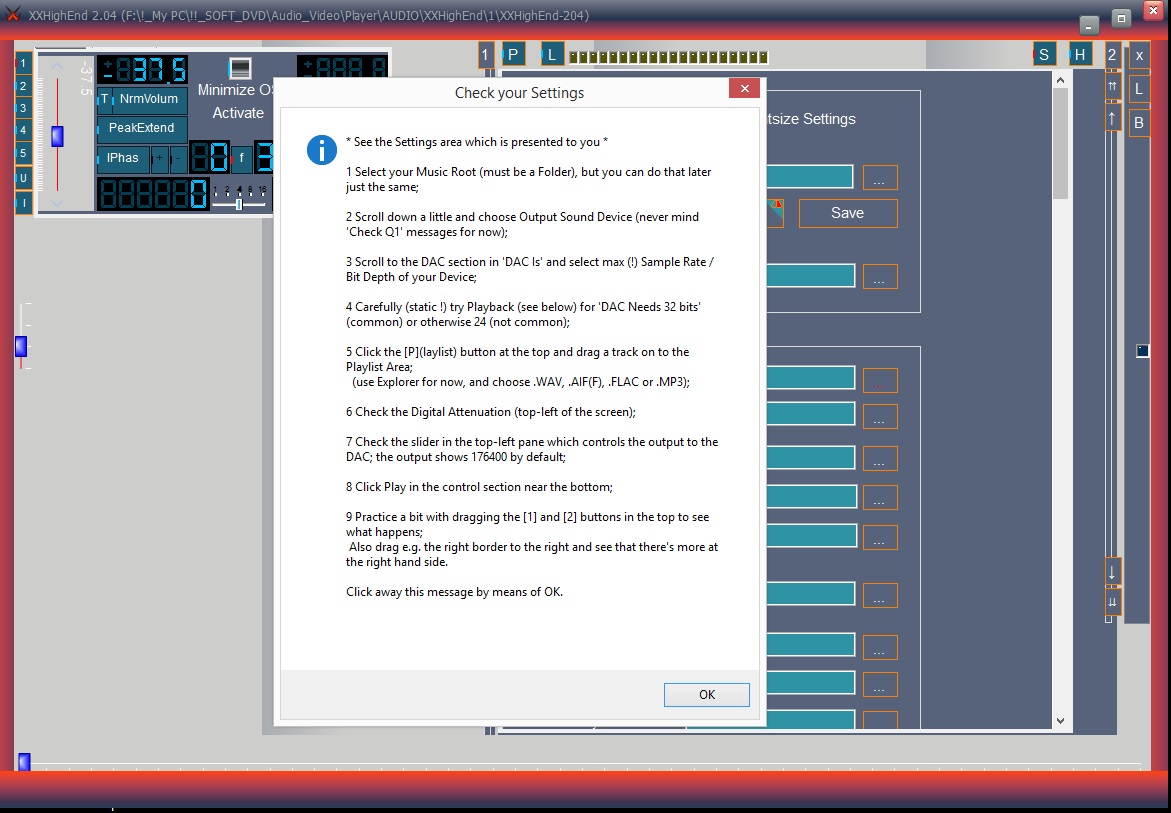
Task: Maximize the XXHighEnd window
Action: 1120,19
